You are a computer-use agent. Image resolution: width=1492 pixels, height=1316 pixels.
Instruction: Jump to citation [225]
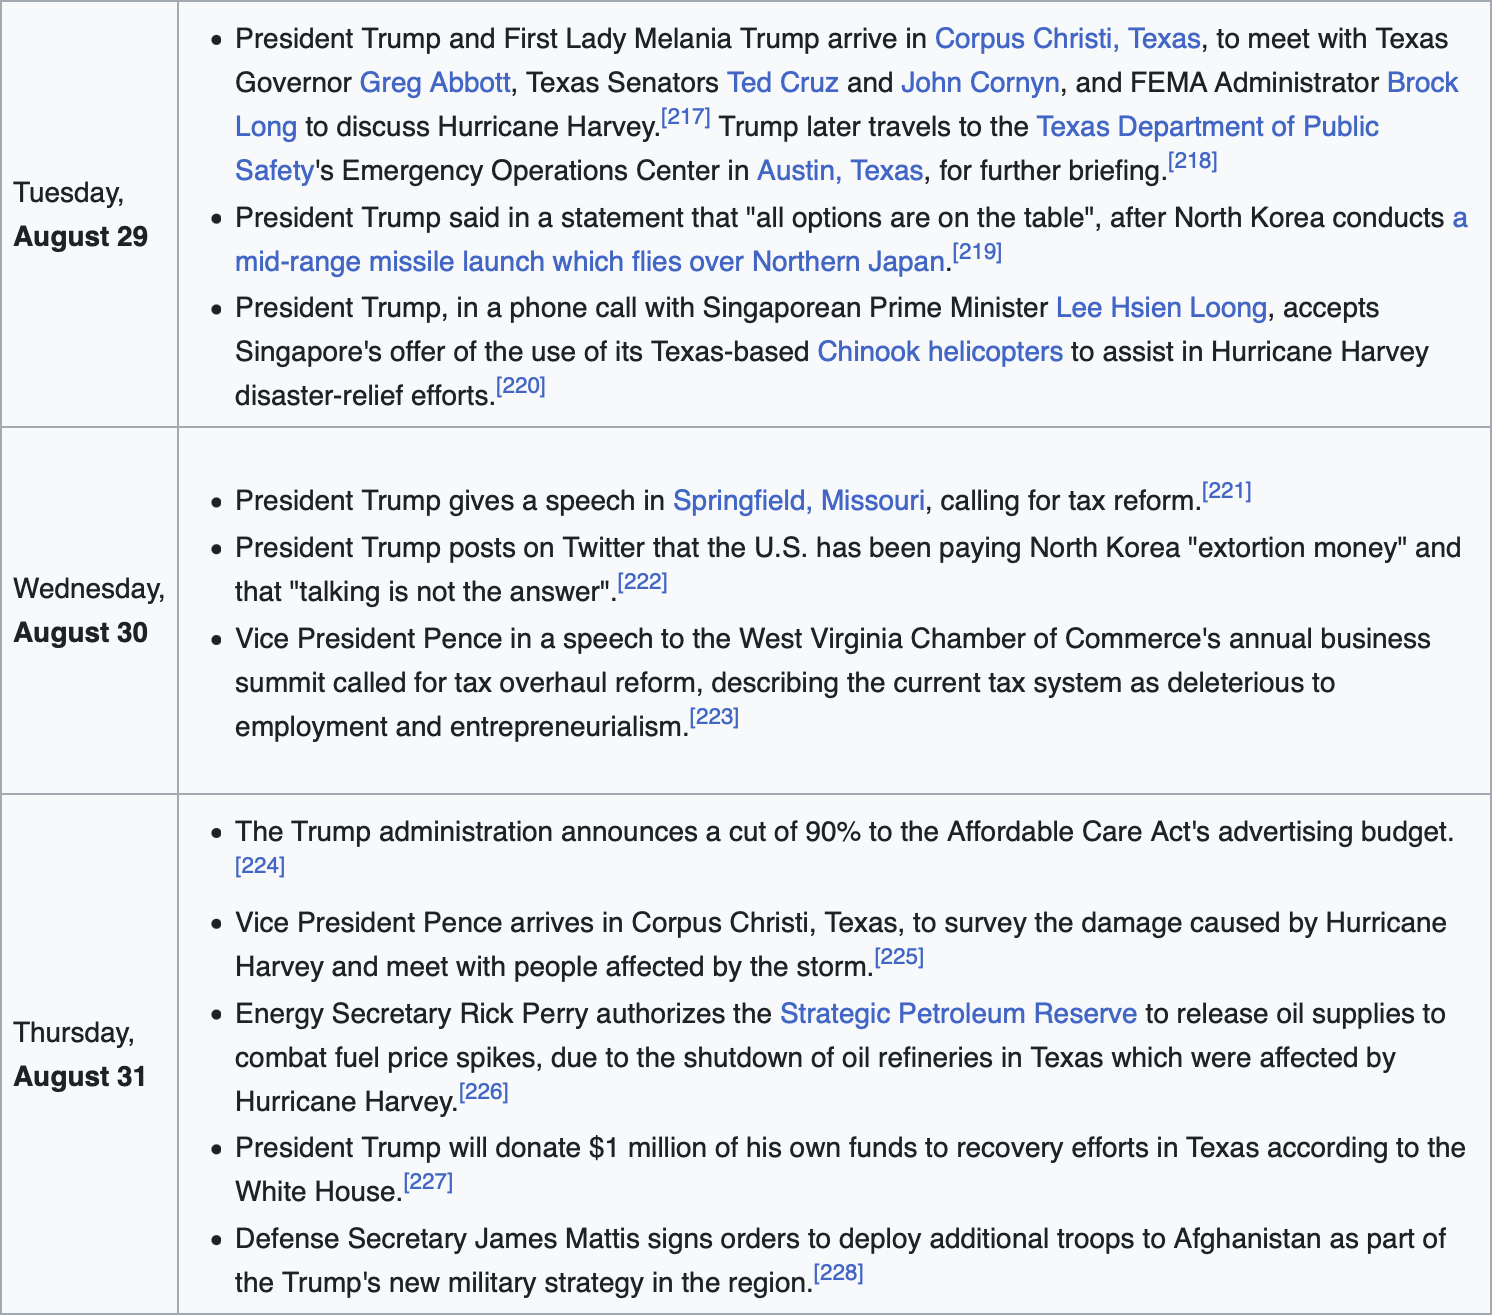[899, 957]
